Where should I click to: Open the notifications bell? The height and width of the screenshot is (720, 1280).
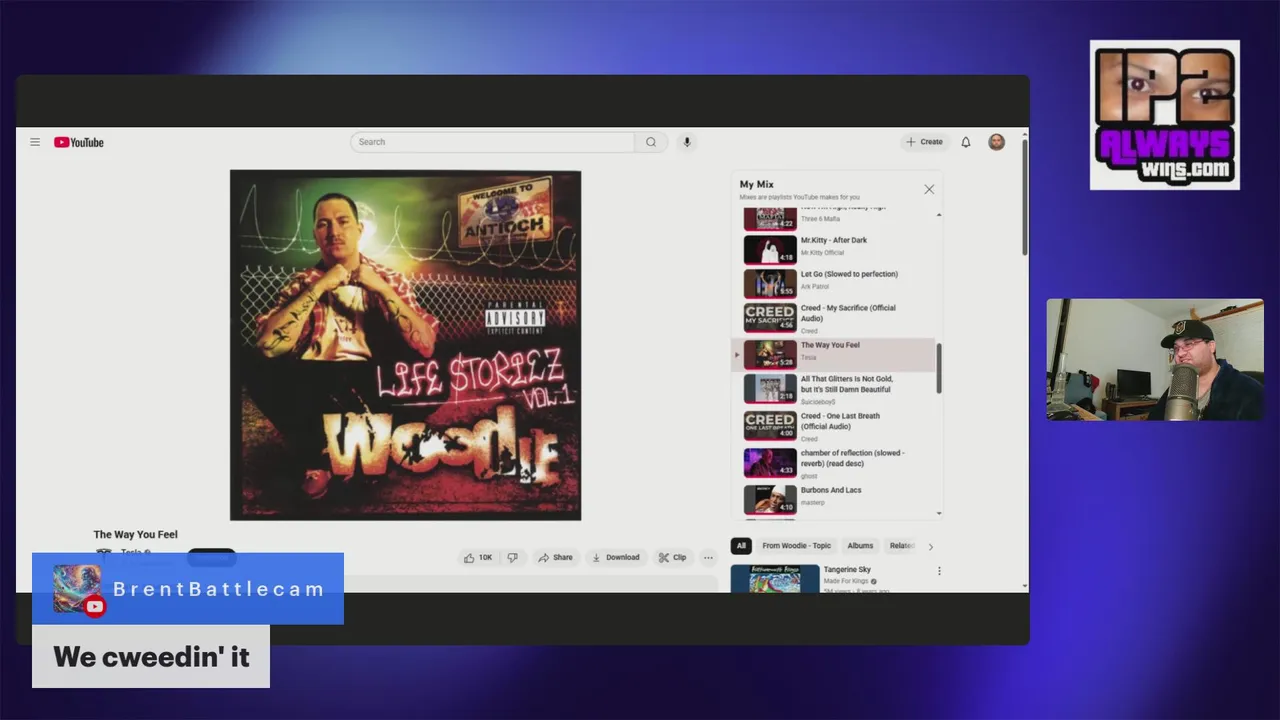tap(966, 142)
